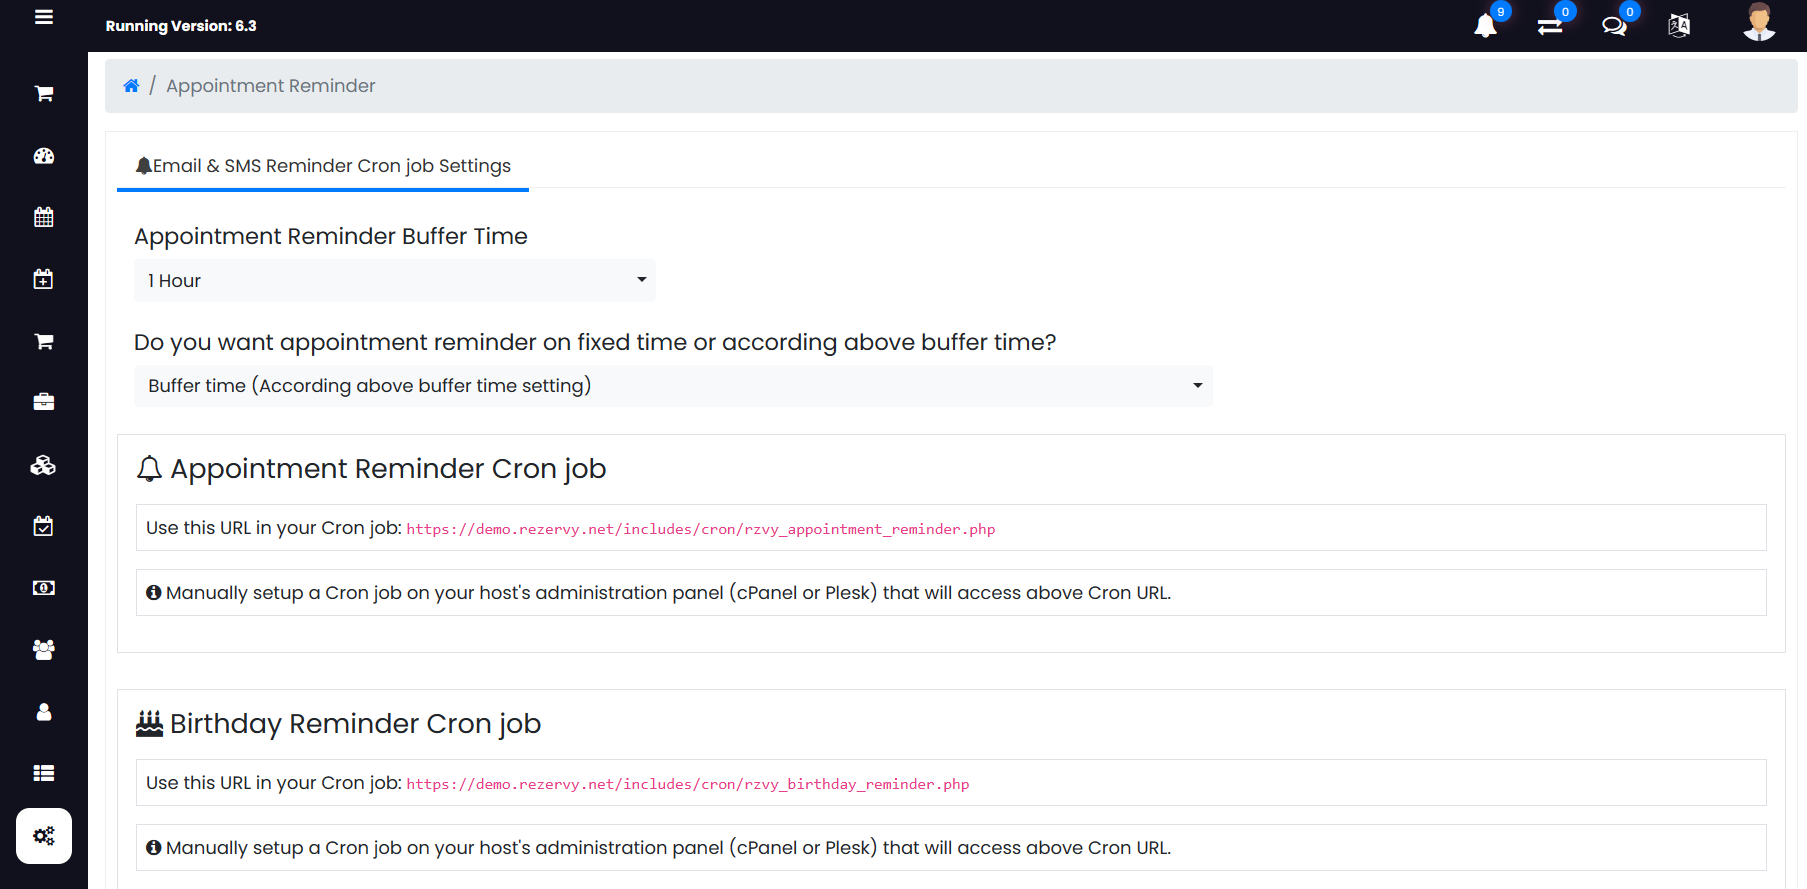Viewport: 1807px width, 889px height.
Task: Click the birthday reminder cron URL
Action: tap(687, 784)
